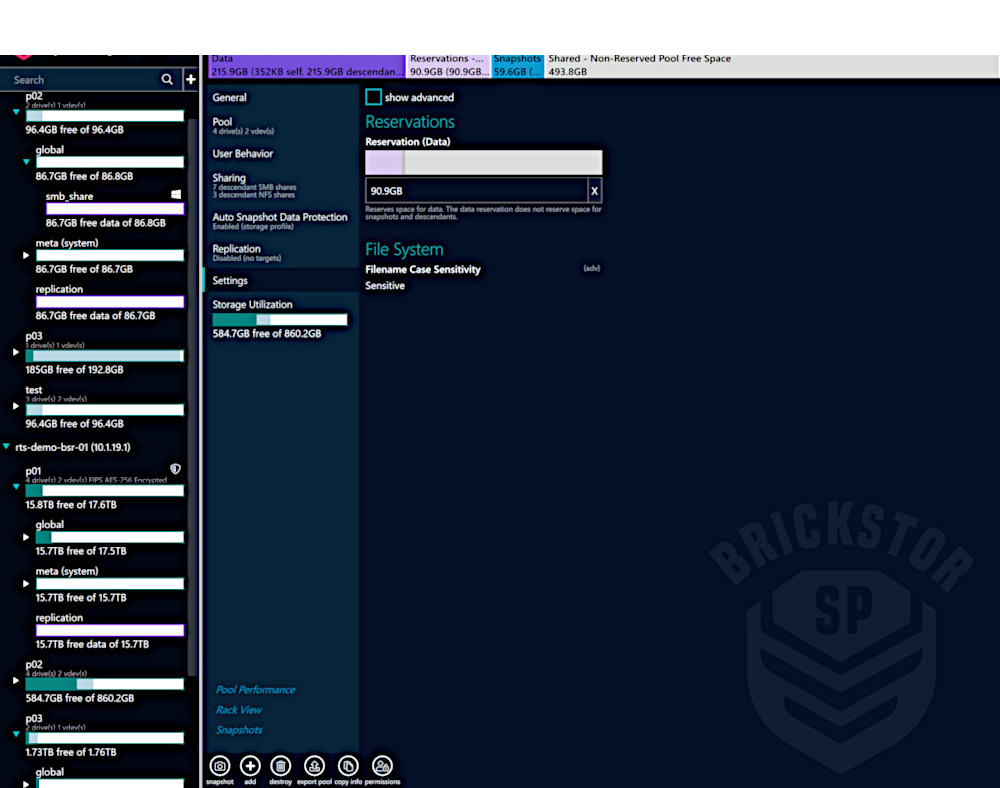Click the export pool icon

314,766
